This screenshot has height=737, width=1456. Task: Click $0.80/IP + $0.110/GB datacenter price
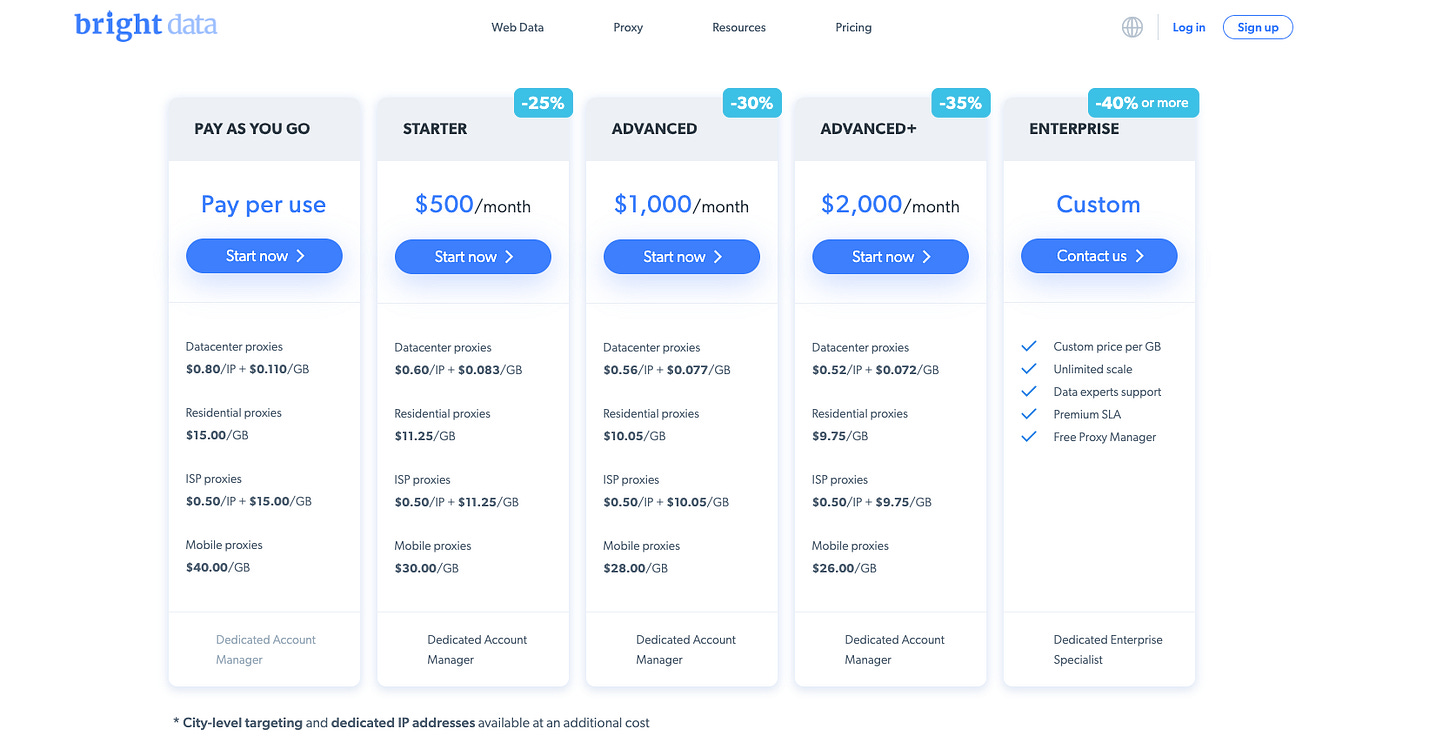[x=248, y=369]
